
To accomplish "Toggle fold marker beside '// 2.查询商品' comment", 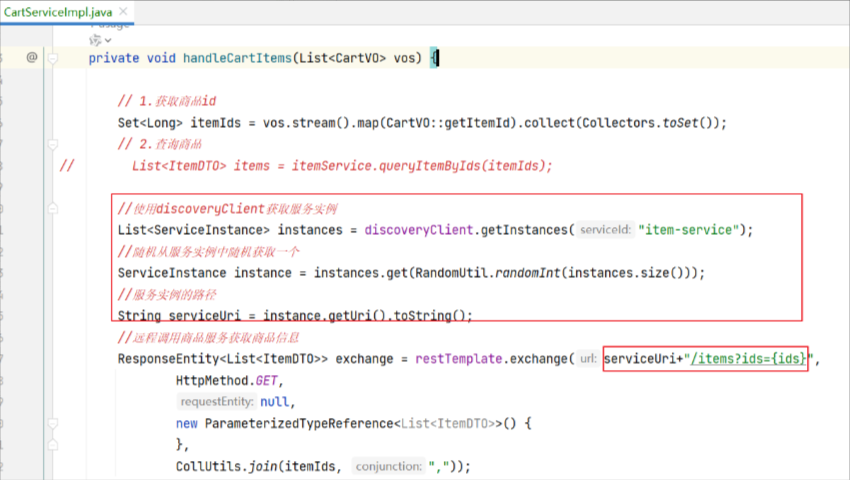I will click(x=53, y=144).
